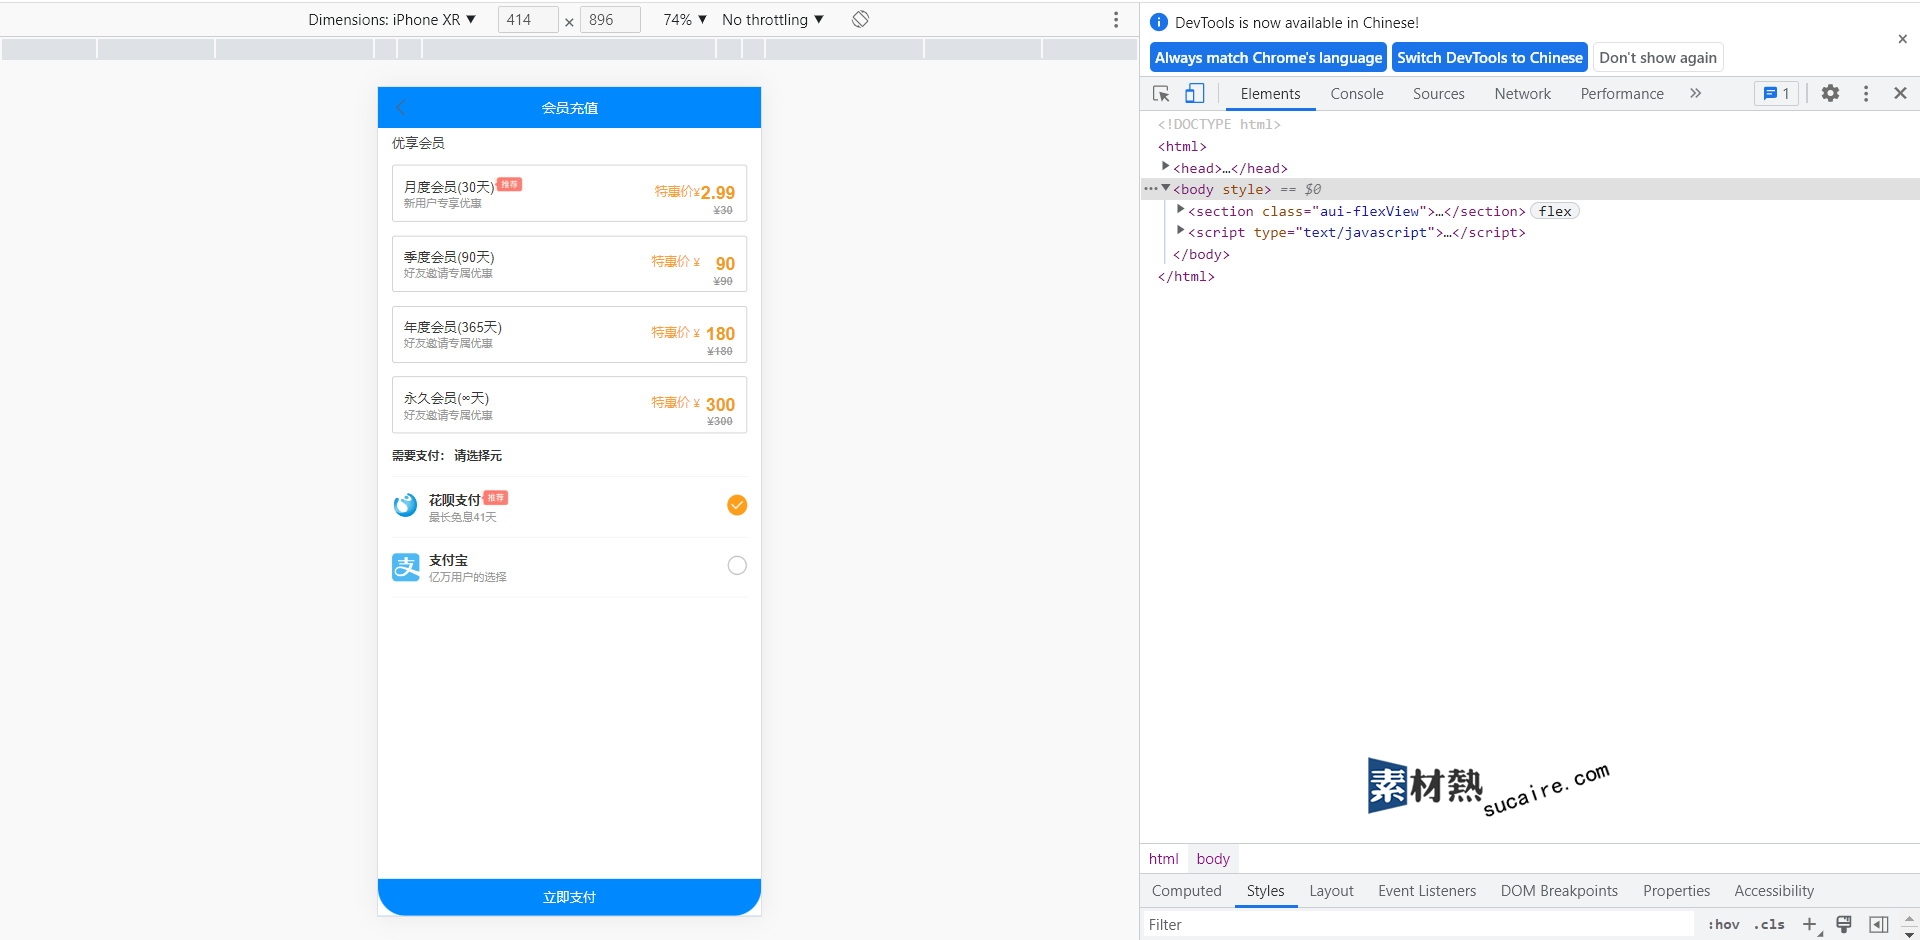This screenshot has height=940, width=1920.
Task: Open the Sources tab
Action: pos(1438,93)
